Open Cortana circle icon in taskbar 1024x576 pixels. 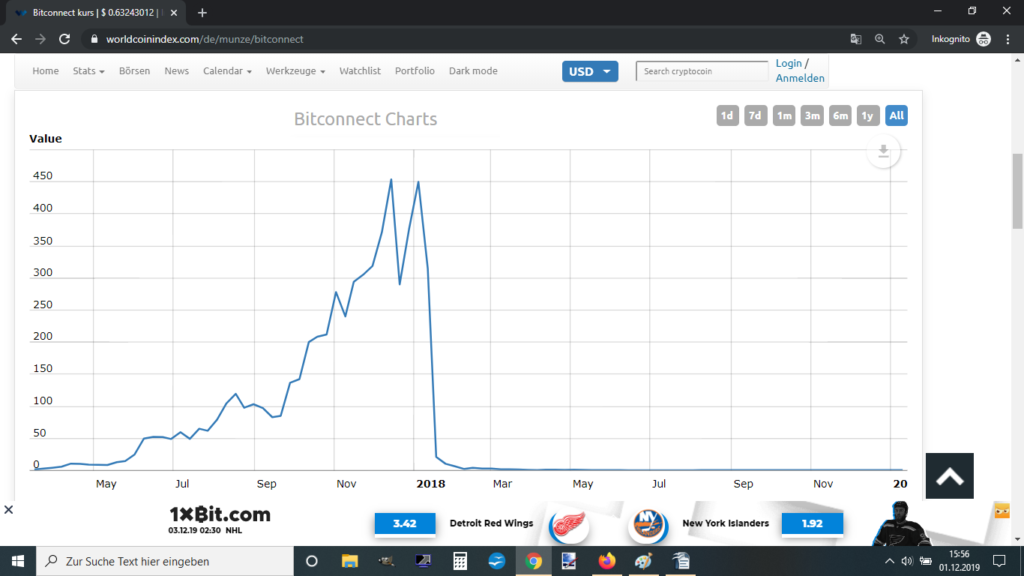312,561
